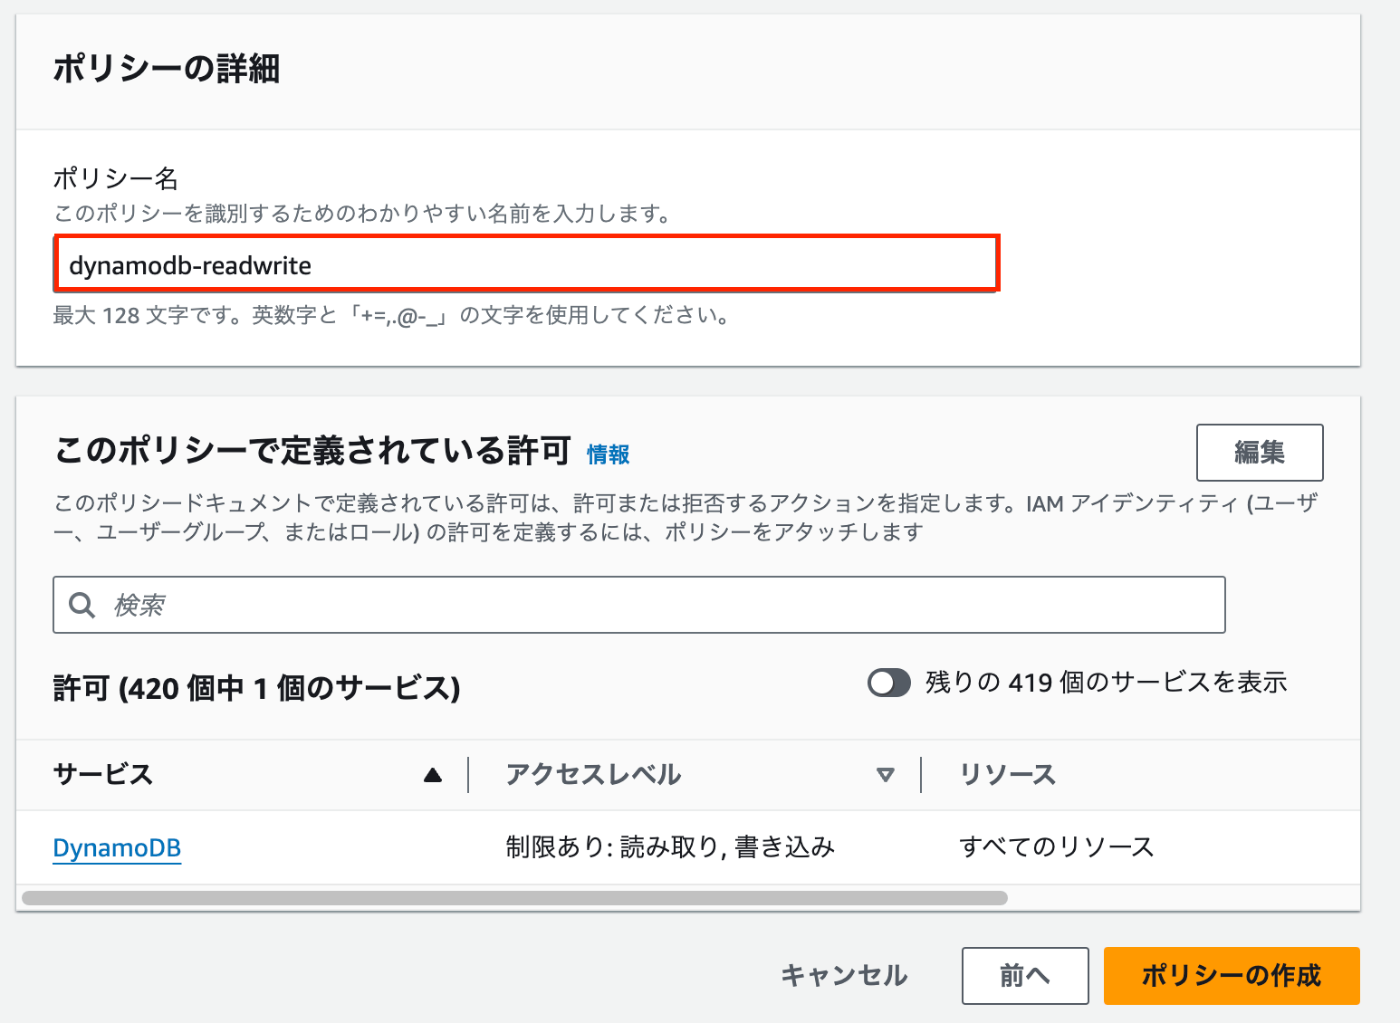Click the リソース column header

(1007, 775)
